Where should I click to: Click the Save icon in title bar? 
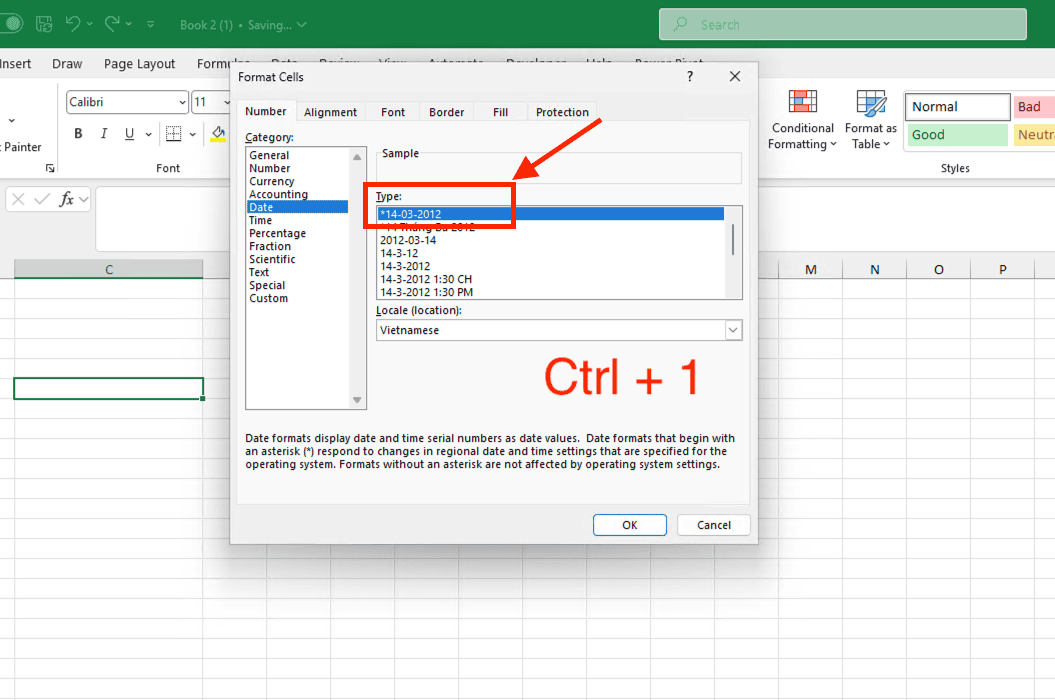pyautogui.click(x=44, y=24)
